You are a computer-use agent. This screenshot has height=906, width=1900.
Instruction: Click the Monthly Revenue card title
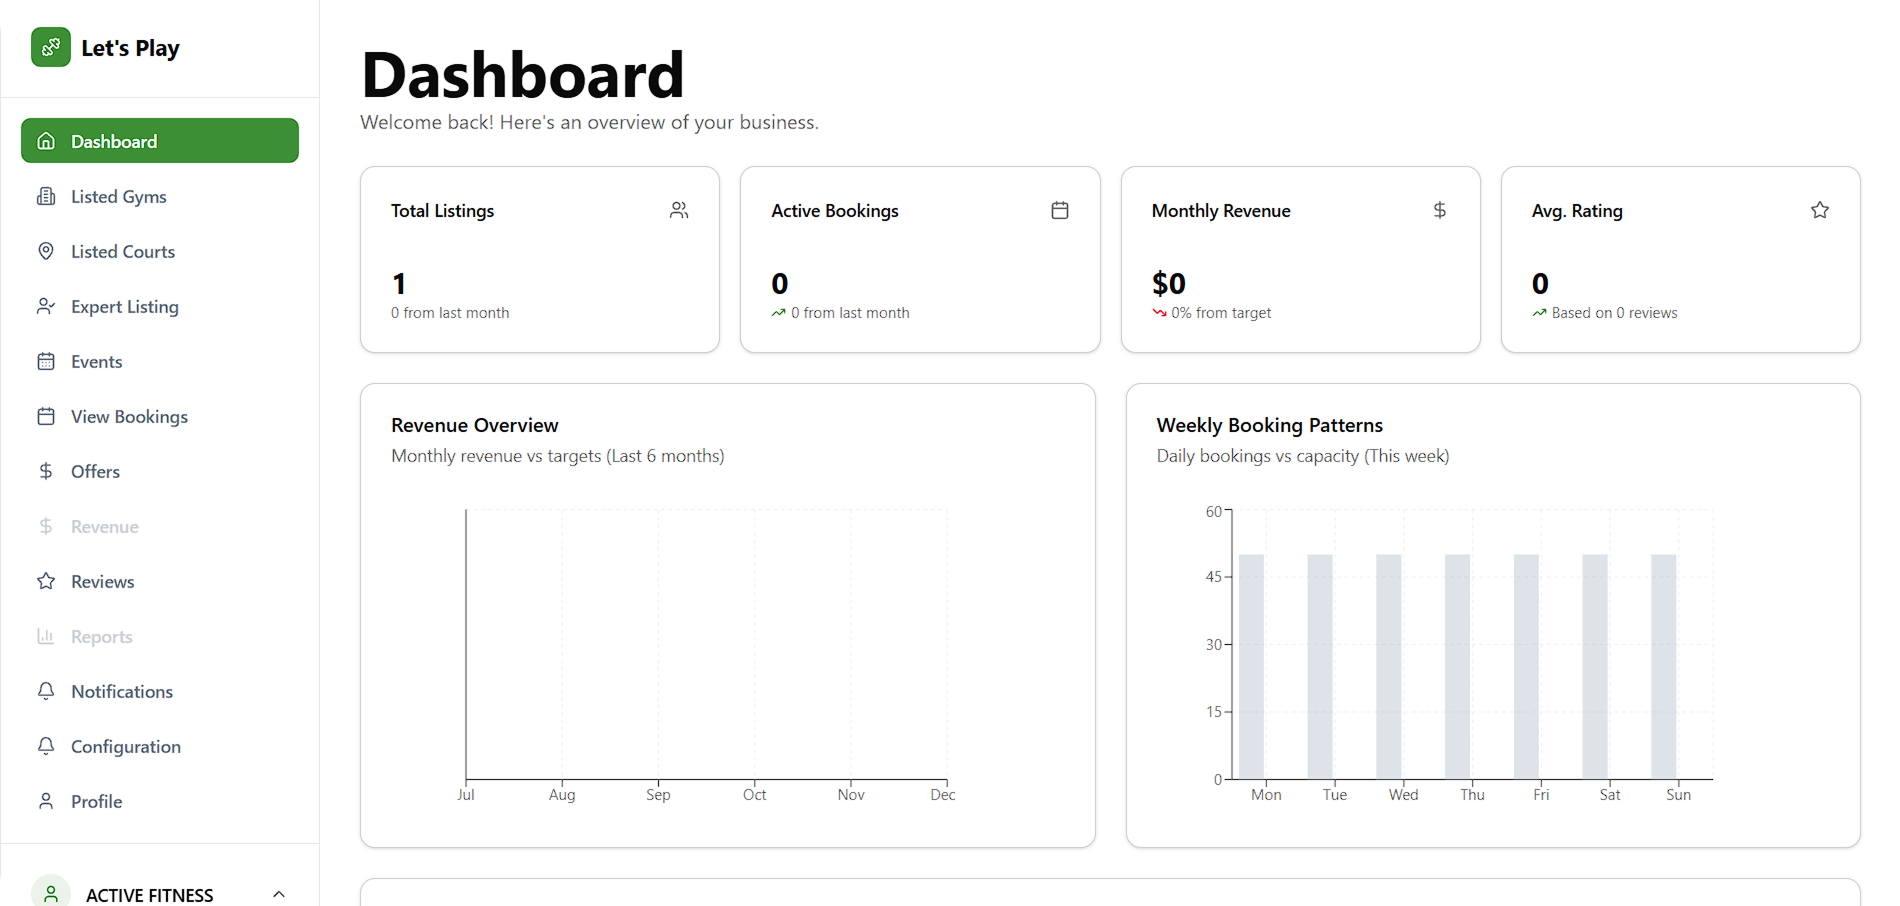1221,211
